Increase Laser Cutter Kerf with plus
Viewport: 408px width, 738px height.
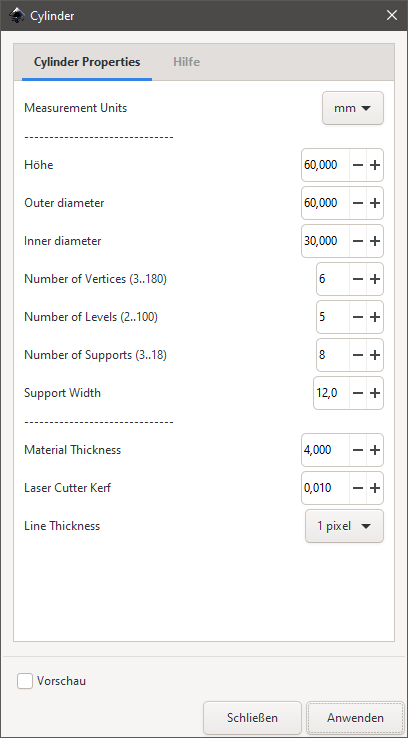375,488
